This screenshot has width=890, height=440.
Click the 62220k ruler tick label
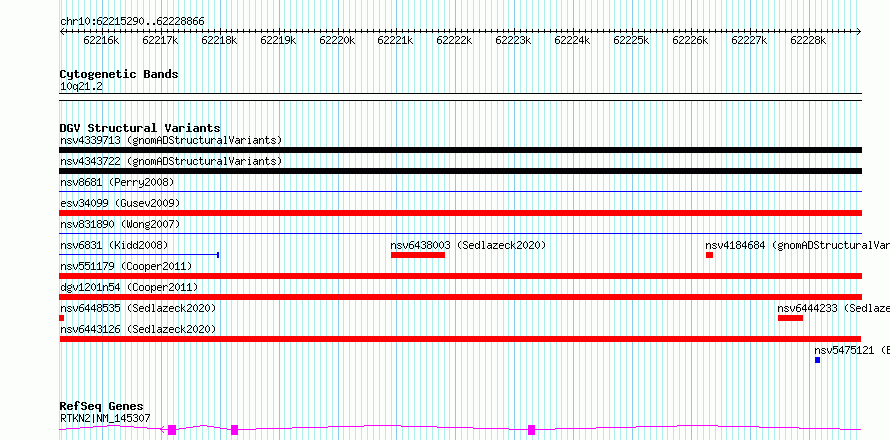pyautogui.click(x=337, y=40)
